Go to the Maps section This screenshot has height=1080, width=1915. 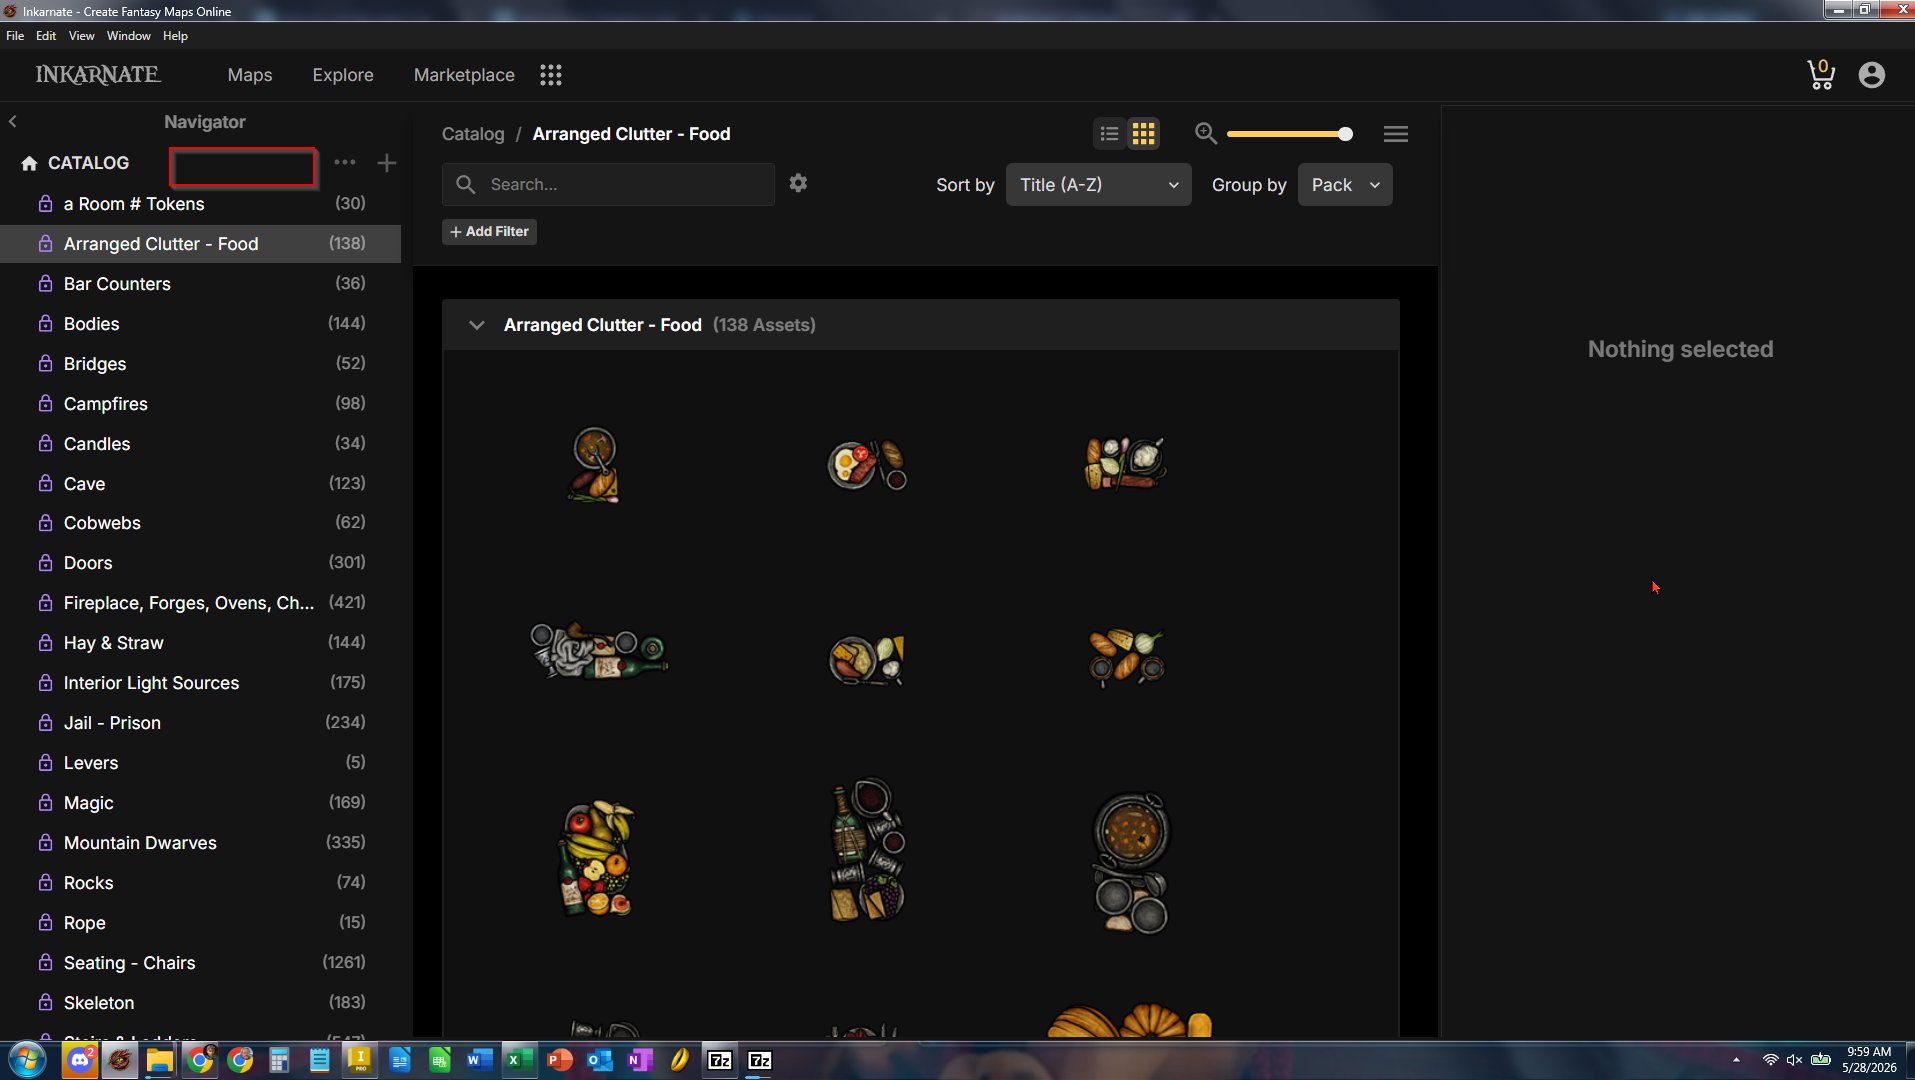250,75
